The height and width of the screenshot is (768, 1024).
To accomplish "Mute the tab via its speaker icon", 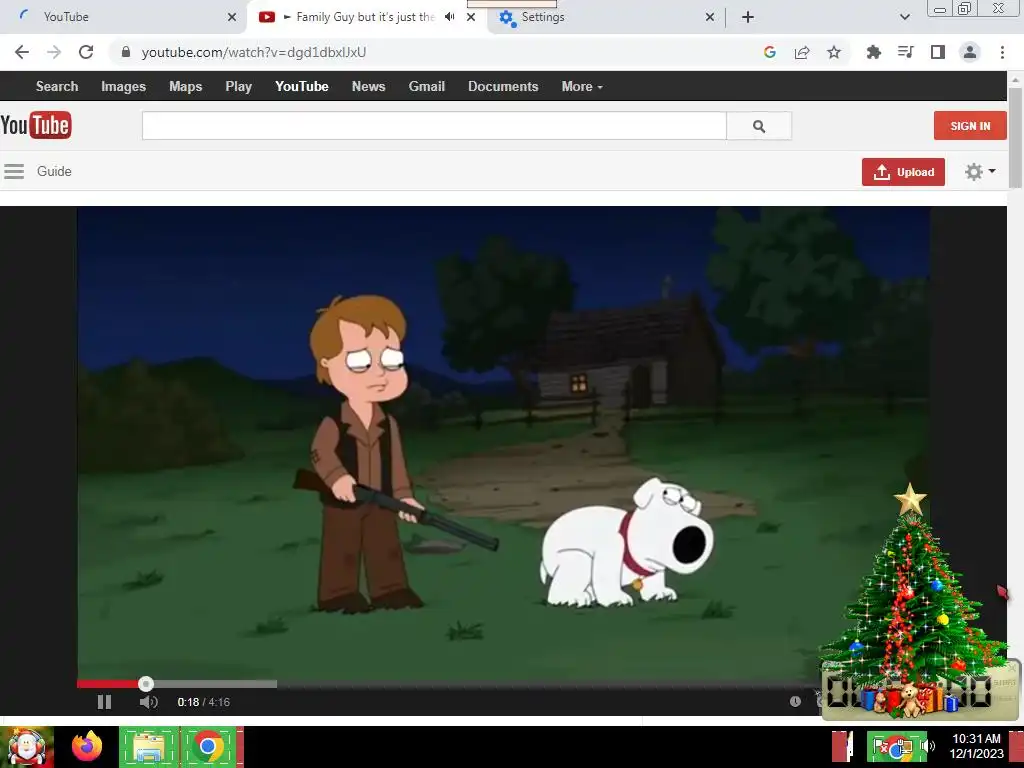I will click(449, 17).
